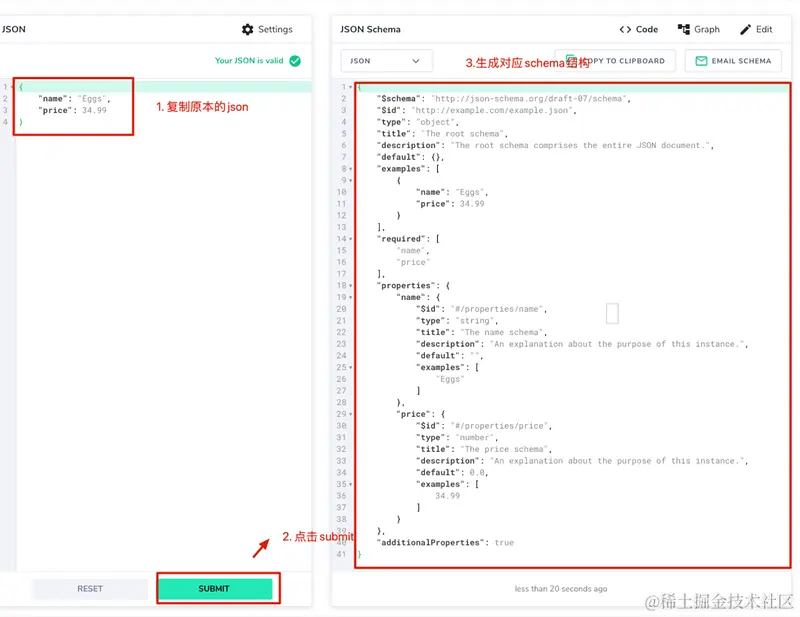The height and width of the screenshot is (617, 800).
Task: Collapse the required array at line 14
Action: [x=351, y=239]
